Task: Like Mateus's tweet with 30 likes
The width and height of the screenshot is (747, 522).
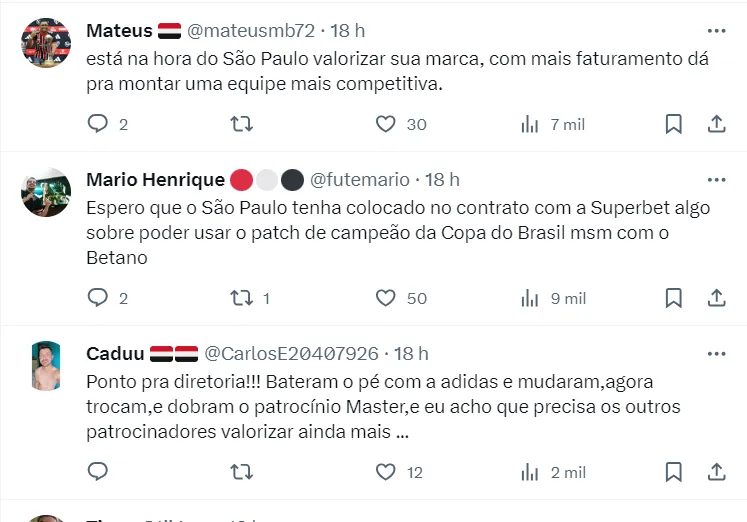Action: [386, 124]
